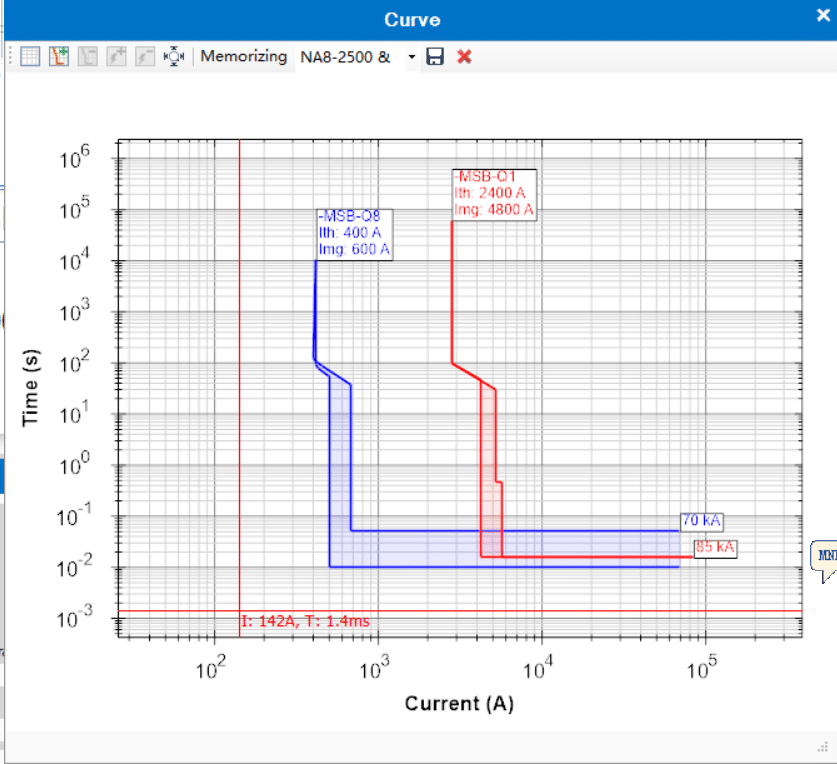Click the add curve icon
This screenshot has height=764, width=837.
tap(59, 56)
